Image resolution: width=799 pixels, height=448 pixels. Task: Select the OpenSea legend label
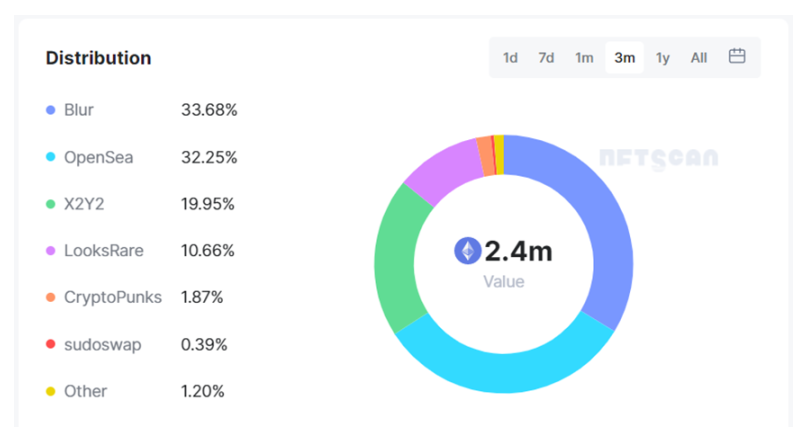[98, 157]
